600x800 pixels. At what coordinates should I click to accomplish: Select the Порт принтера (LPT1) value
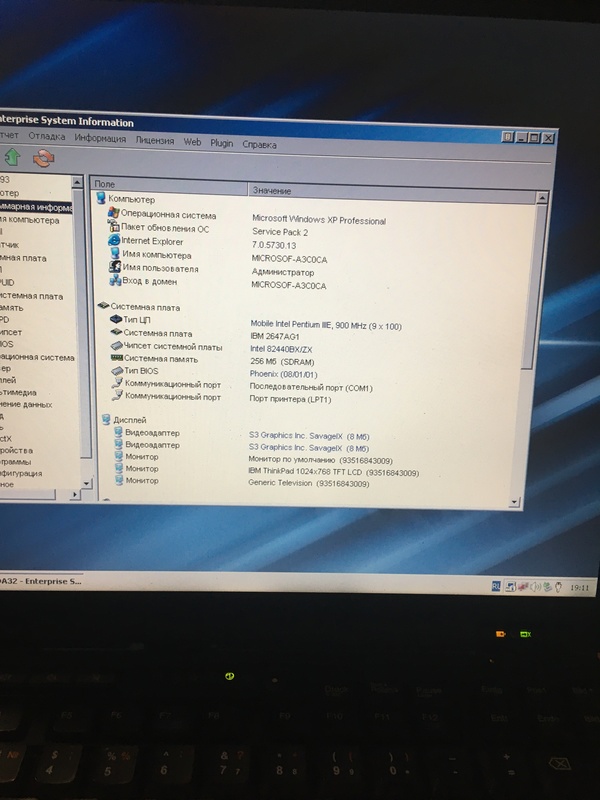[x=290, y=399]
